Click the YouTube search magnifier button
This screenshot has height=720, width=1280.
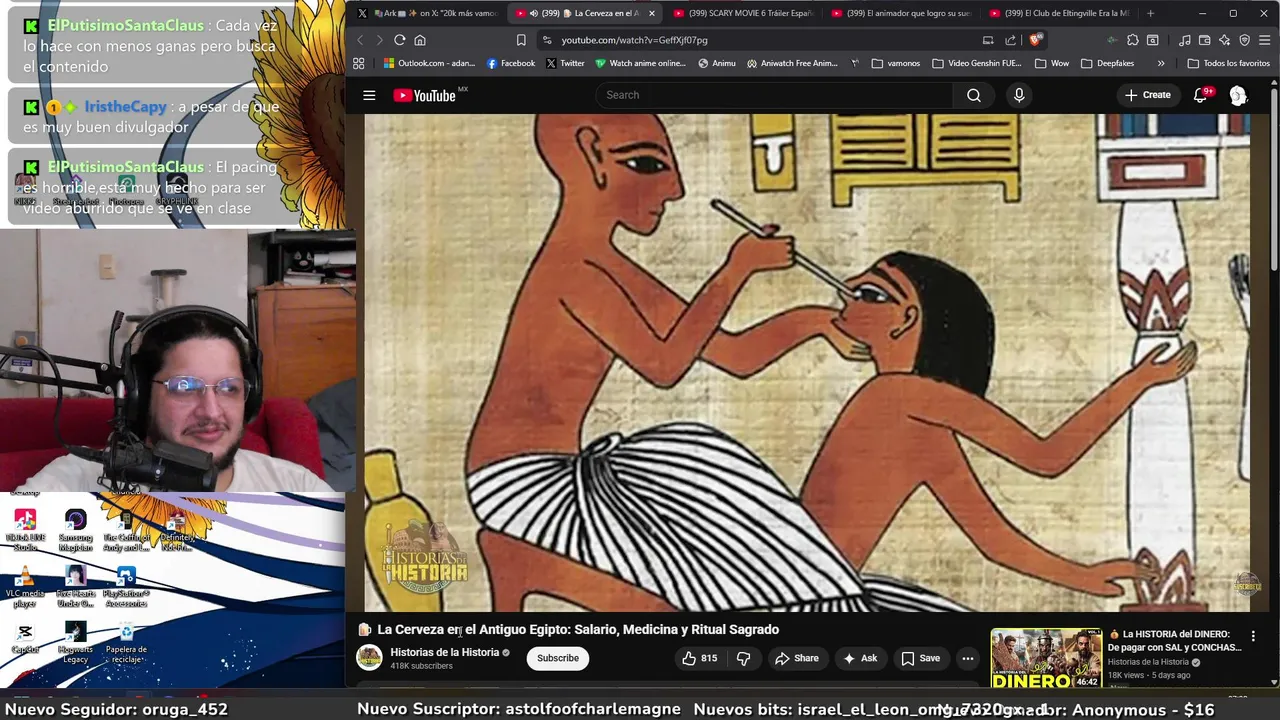coord(974,95)
